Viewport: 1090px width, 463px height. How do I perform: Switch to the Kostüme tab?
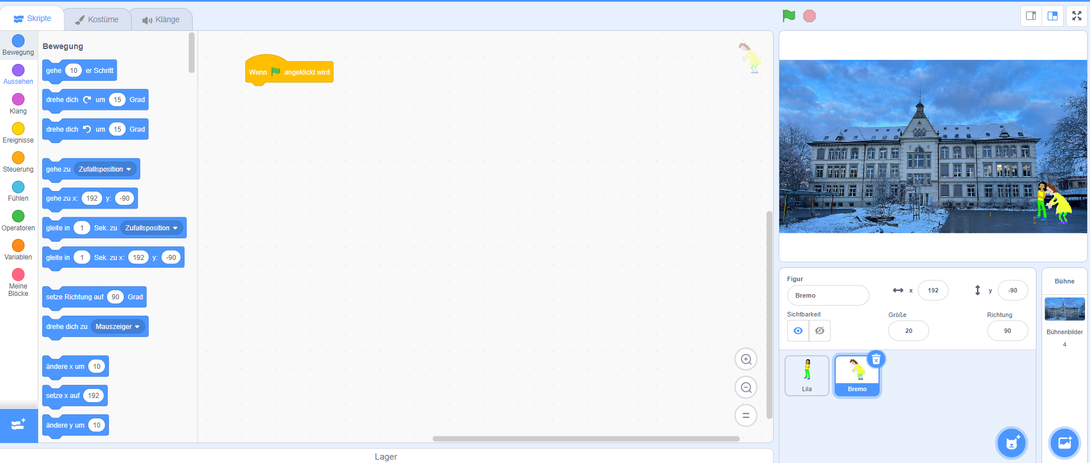point(97,19)
